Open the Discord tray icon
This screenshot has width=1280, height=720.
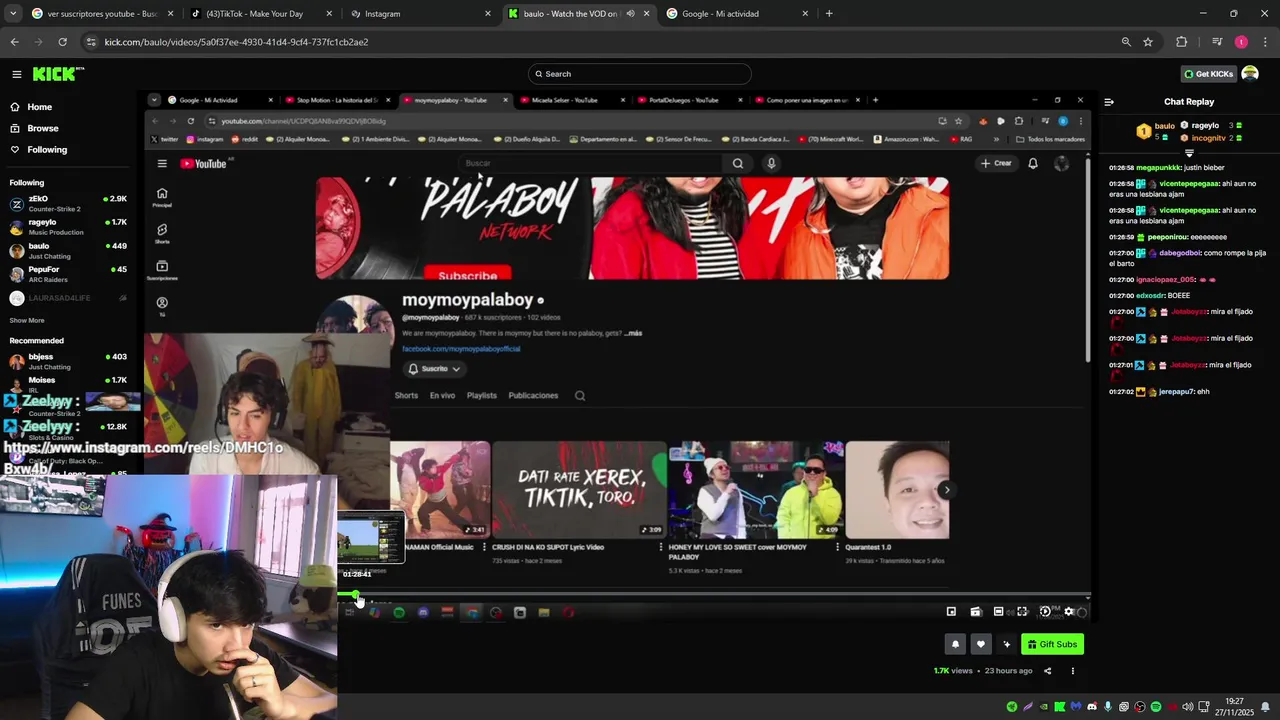coord(1092,707)
